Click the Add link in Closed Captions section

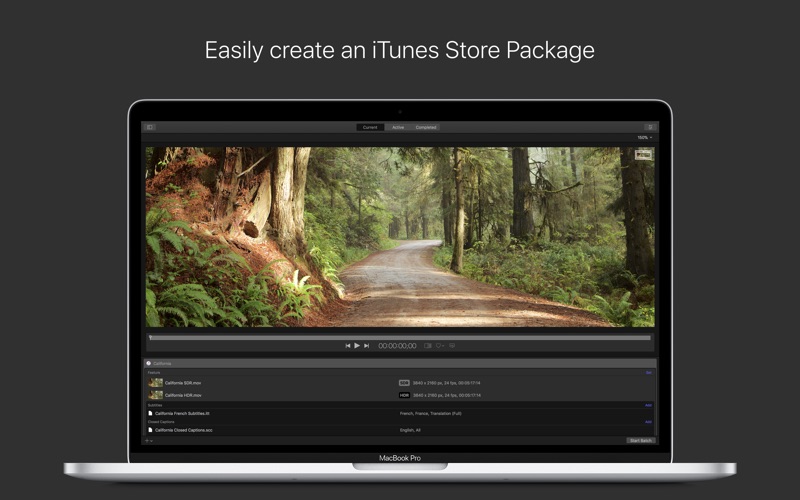(x=648, y=422)
